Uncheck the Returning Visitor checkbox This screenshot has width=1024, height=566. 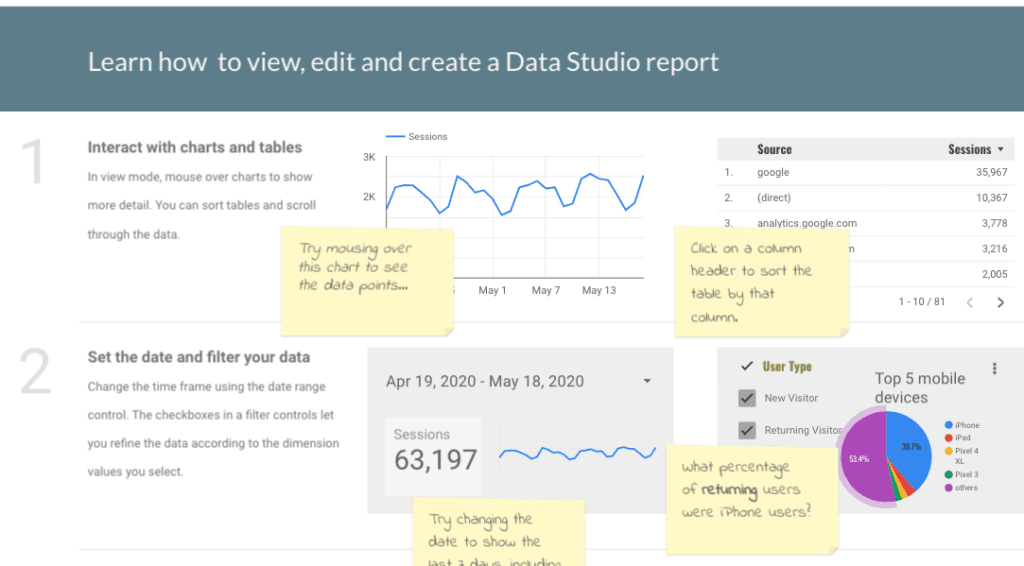[x=746, y=430]
